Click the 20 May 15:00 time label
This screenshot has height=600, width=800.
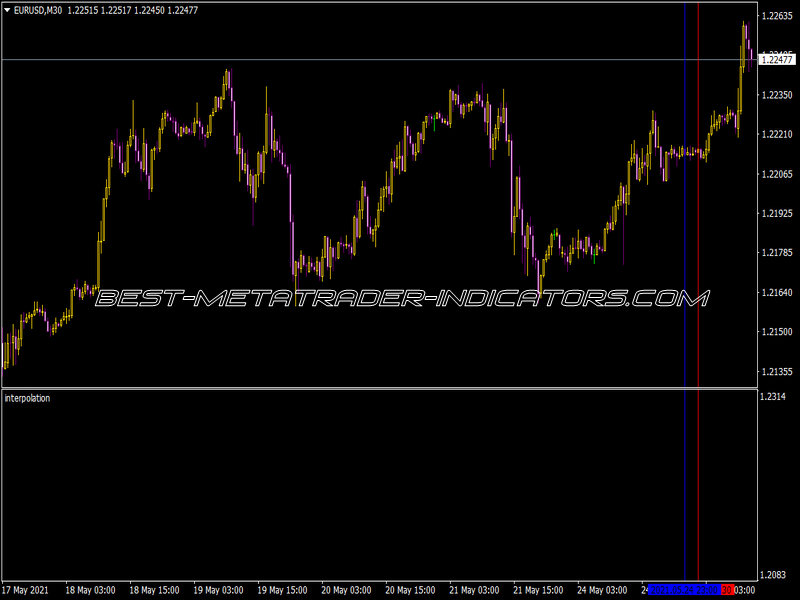410,590
